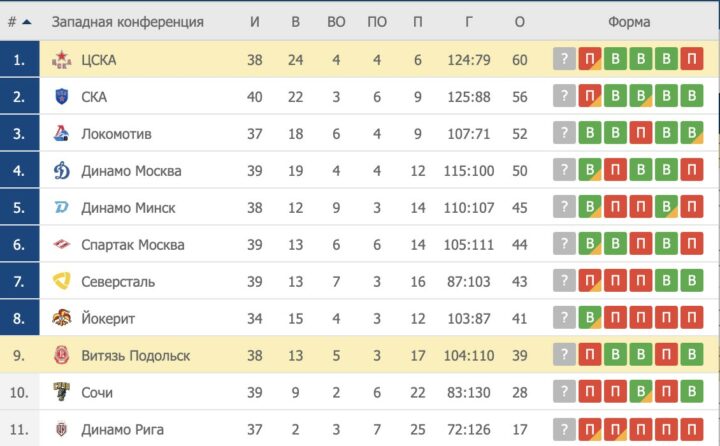Click the Sochi team logo
The image size is (720, 446).
click(61, 392)
